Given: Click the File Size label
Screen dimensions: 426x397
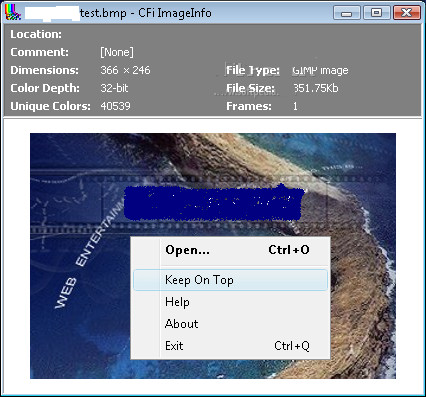Looking at the screenshot, I should pos(250,88).
